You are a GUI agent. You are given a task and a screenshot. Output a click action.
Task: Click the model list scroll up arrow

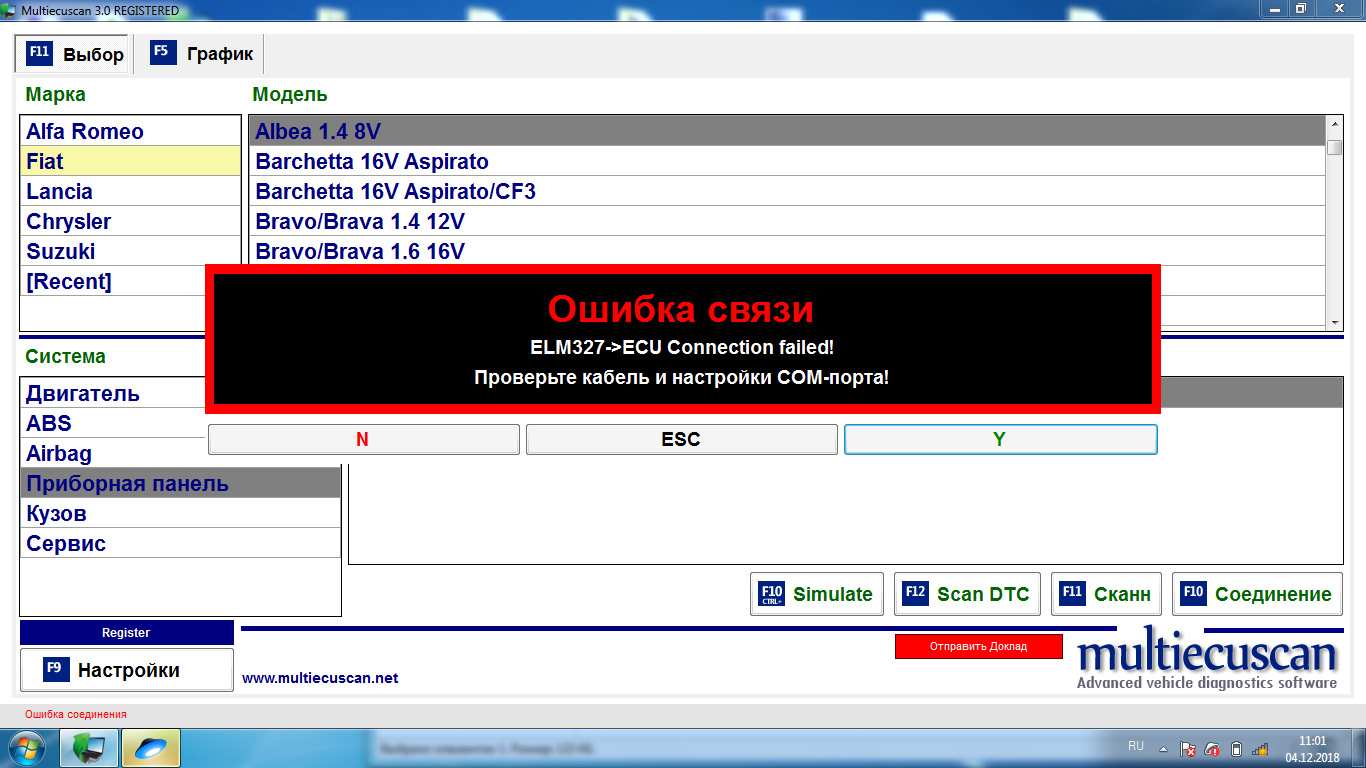click(x=1334, y=124)
